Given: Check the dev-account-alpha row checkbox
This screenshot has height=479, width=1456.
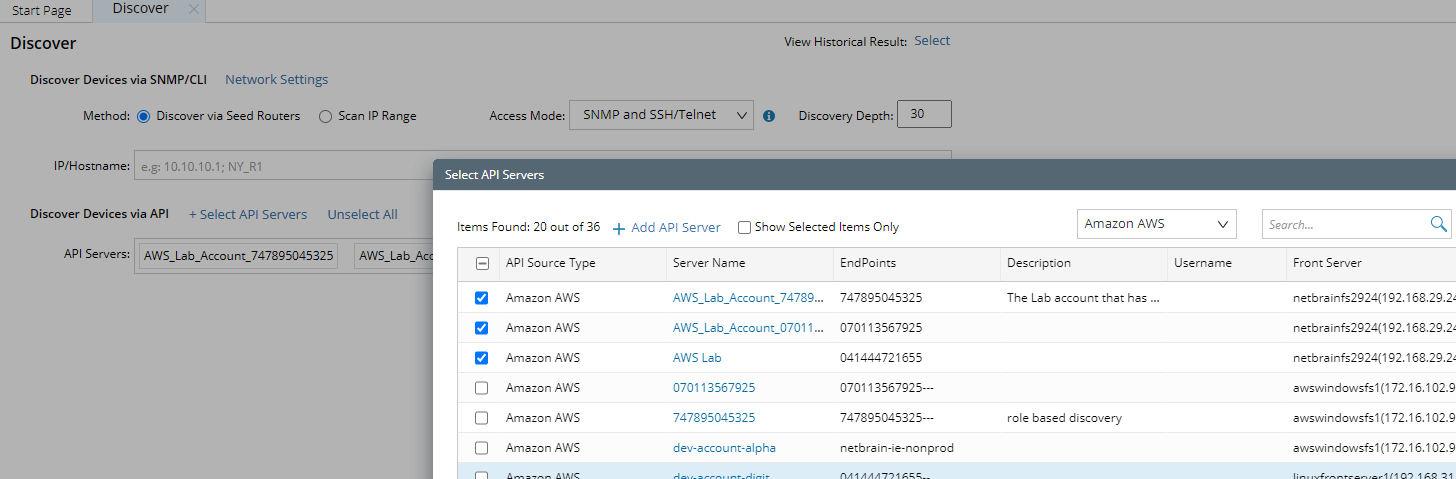Looking at the screenshot, I should 482,447.
